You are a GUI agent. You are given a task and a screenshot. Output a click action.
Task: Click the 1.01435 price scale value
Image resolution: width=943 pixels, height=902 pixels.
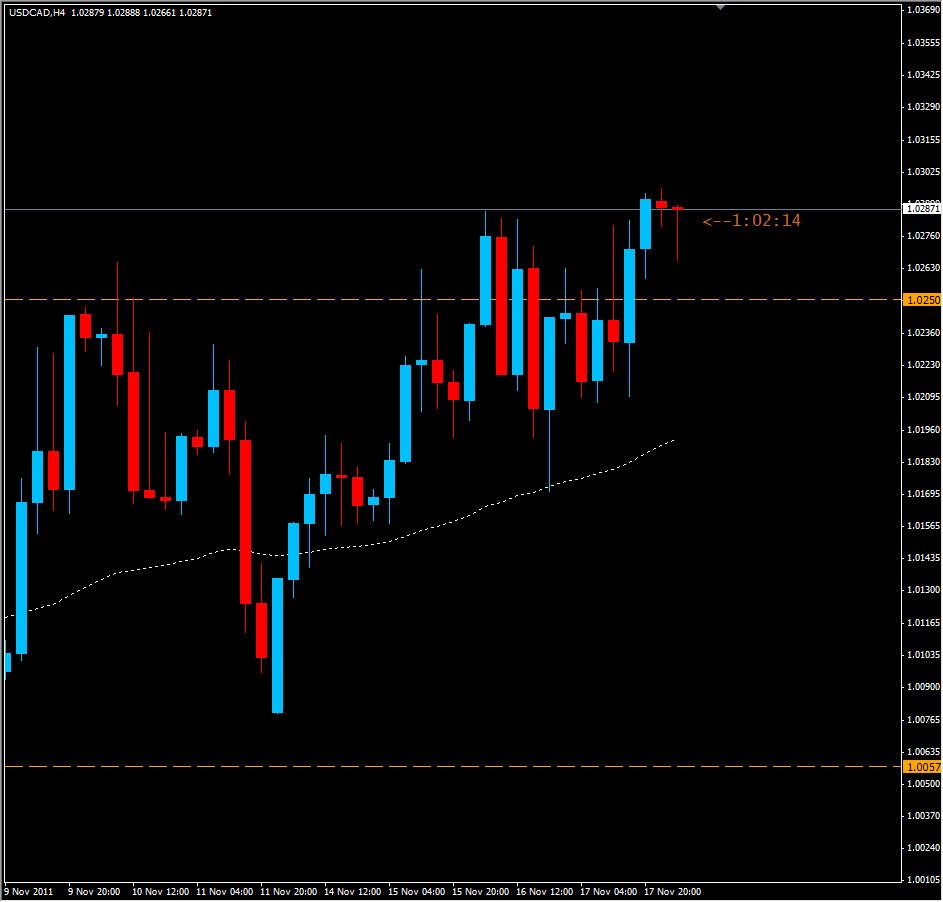(x=923, y=558)
